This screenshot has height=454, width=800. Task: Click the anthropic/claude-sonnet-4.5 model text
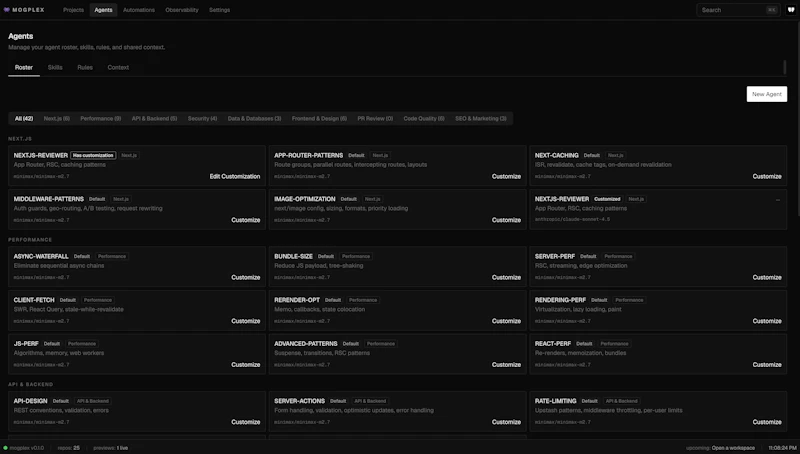(x=572, y=219)
